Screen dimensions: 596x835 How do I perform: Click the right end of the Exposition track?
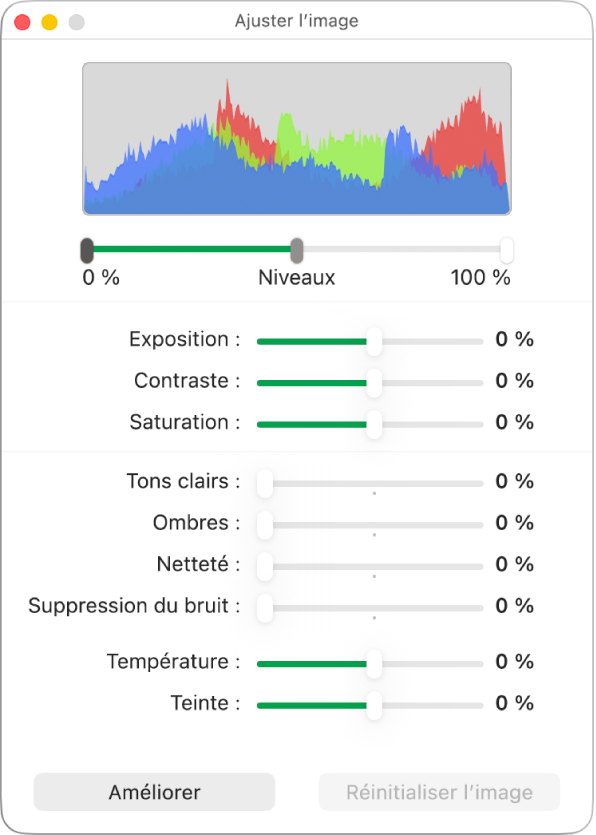point(480,341)
